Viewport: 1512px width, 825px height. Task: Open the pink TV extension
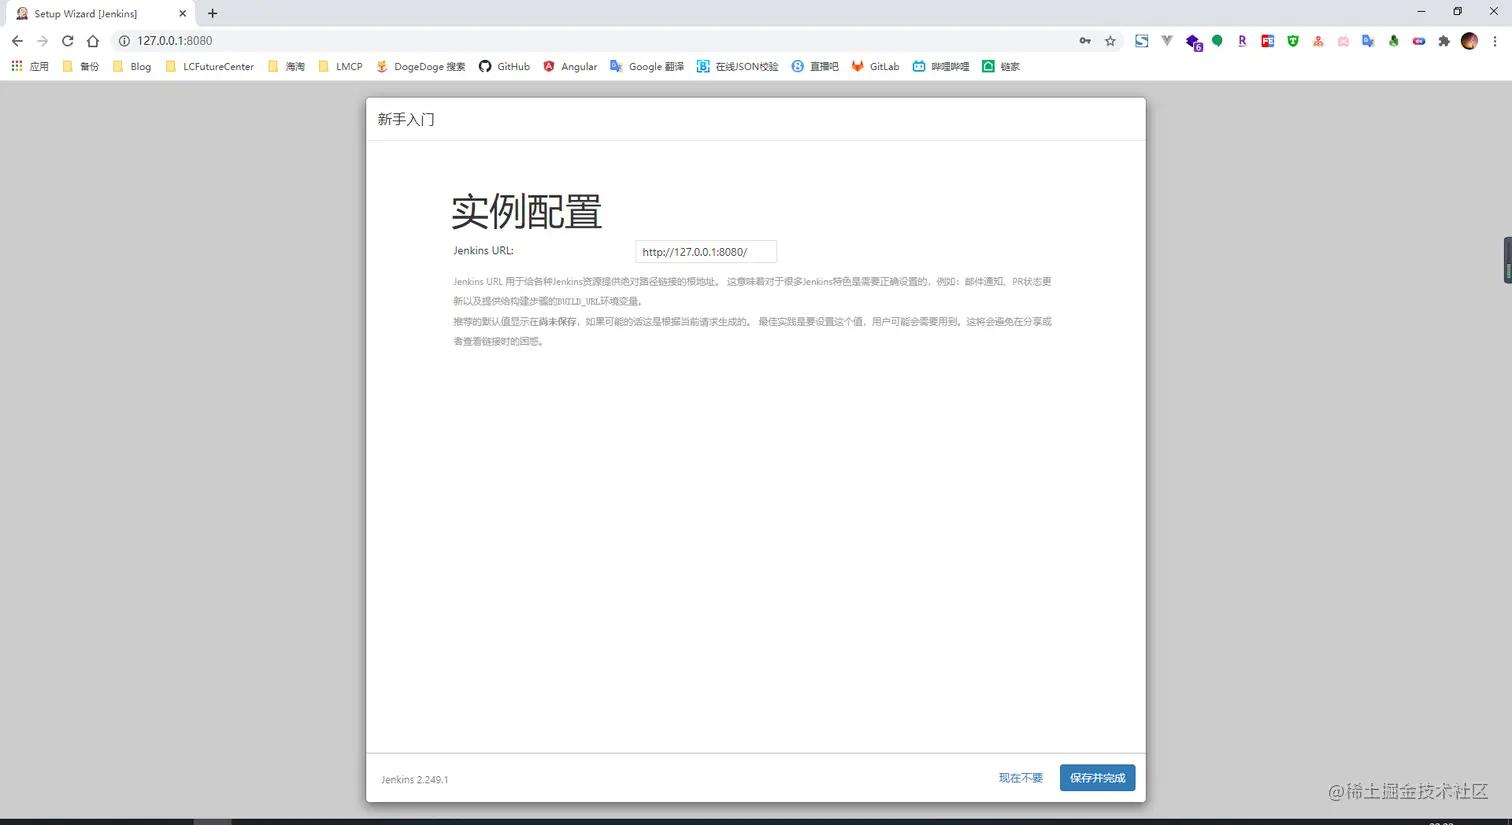[1343, 41]
